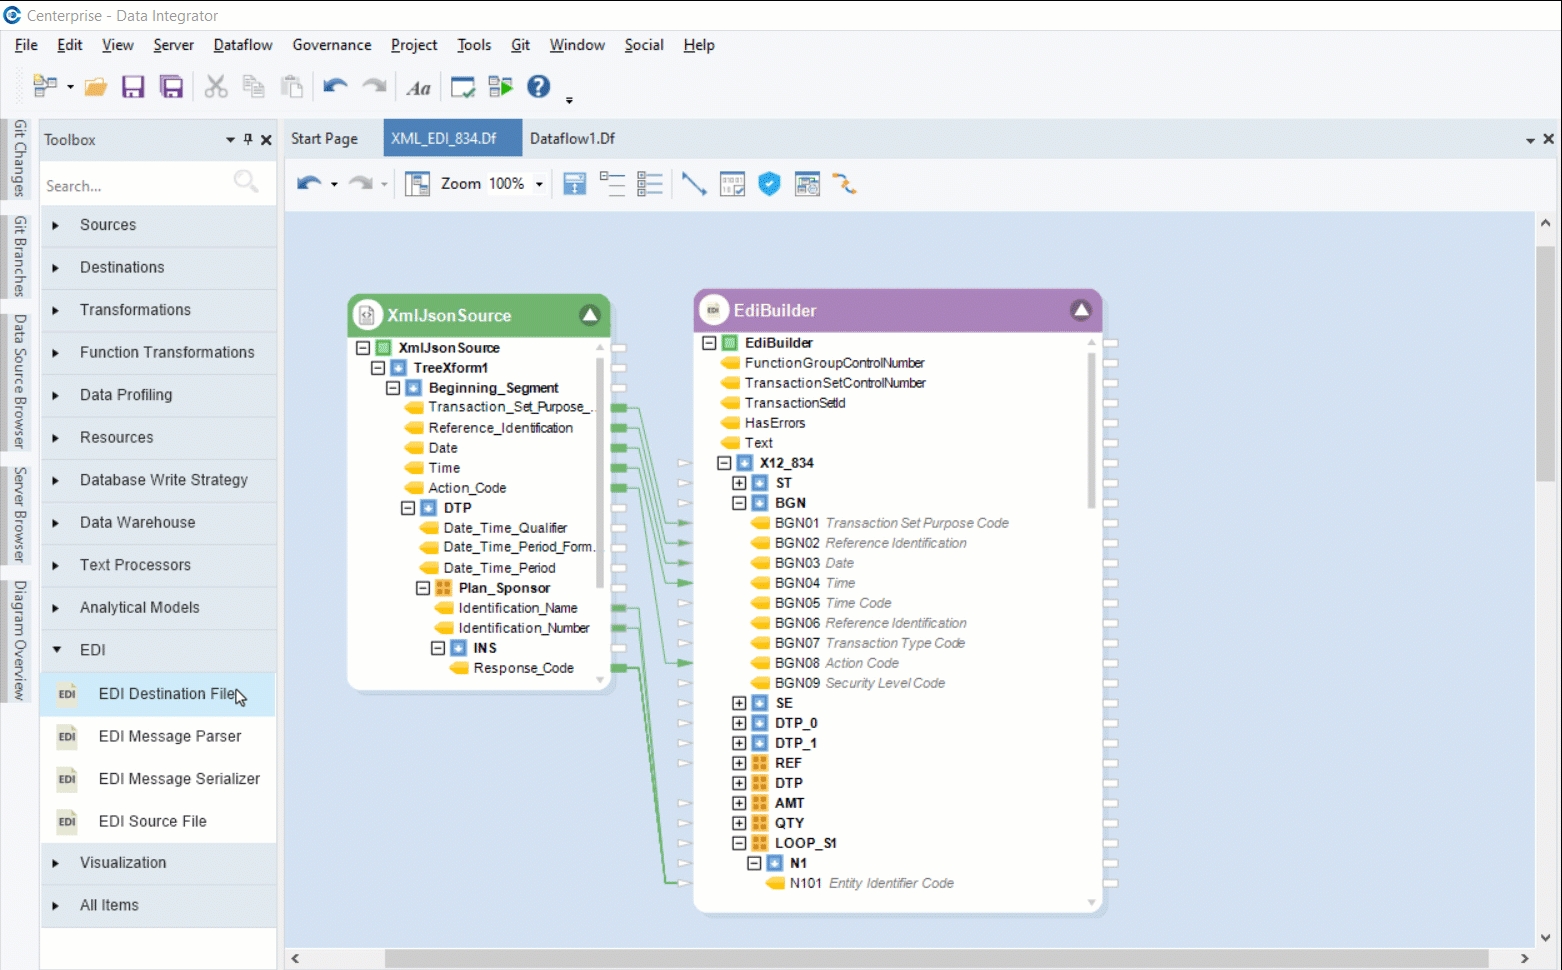Open Help via the blue question mark icon
Viewport: 1562px width, 970px height.
tap(539, 87)
